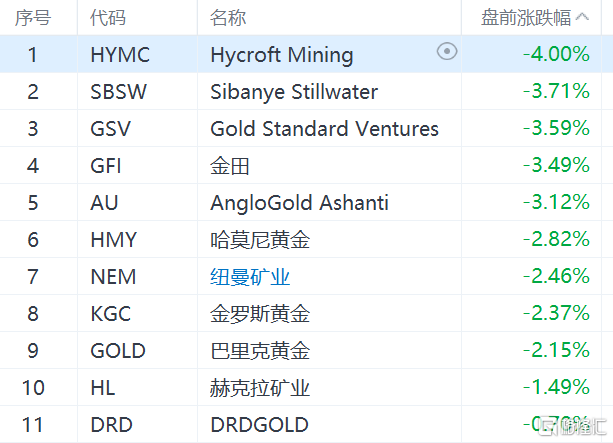Screen dimensions: 613x443
Task: Click the 盘前涨跌幅 column header text
Action: 526,18
